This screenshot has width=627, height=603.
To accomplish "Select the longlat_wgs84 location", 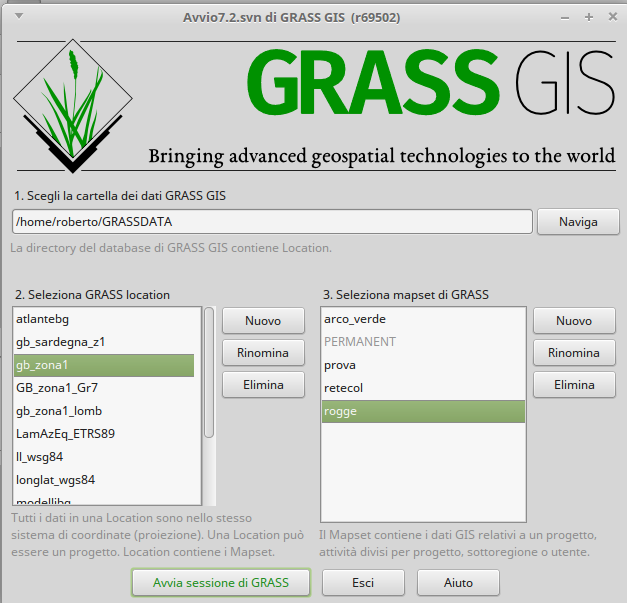I will pos(104,480).
